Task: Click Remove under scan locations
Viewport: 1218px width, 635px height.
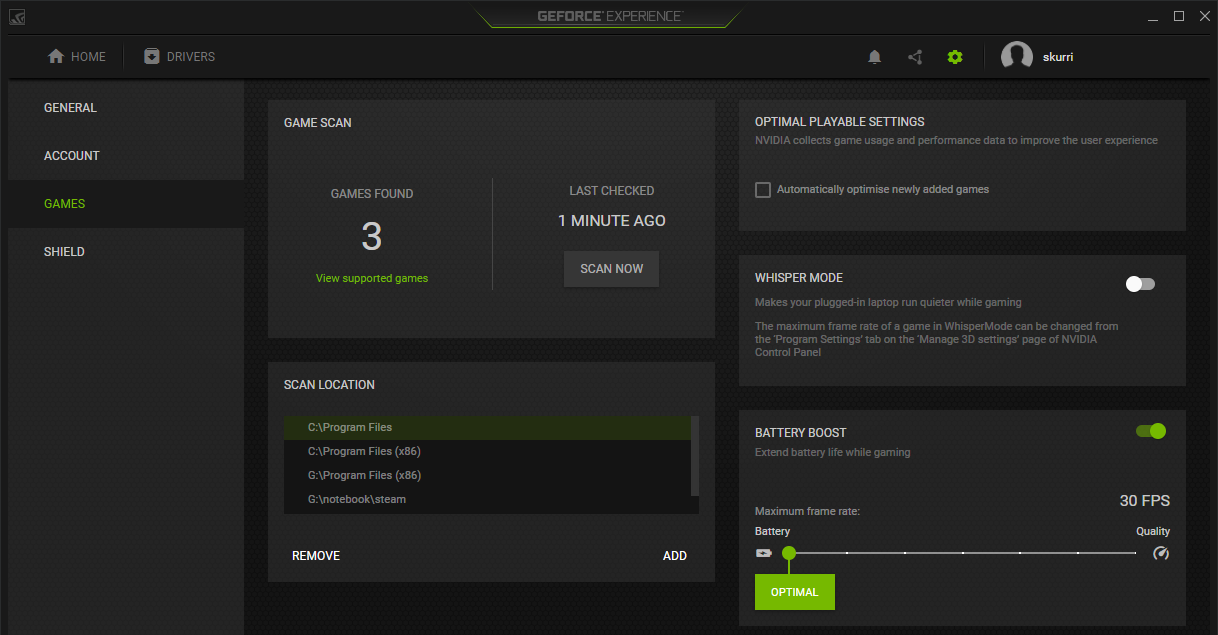Action: click(316, 556)
